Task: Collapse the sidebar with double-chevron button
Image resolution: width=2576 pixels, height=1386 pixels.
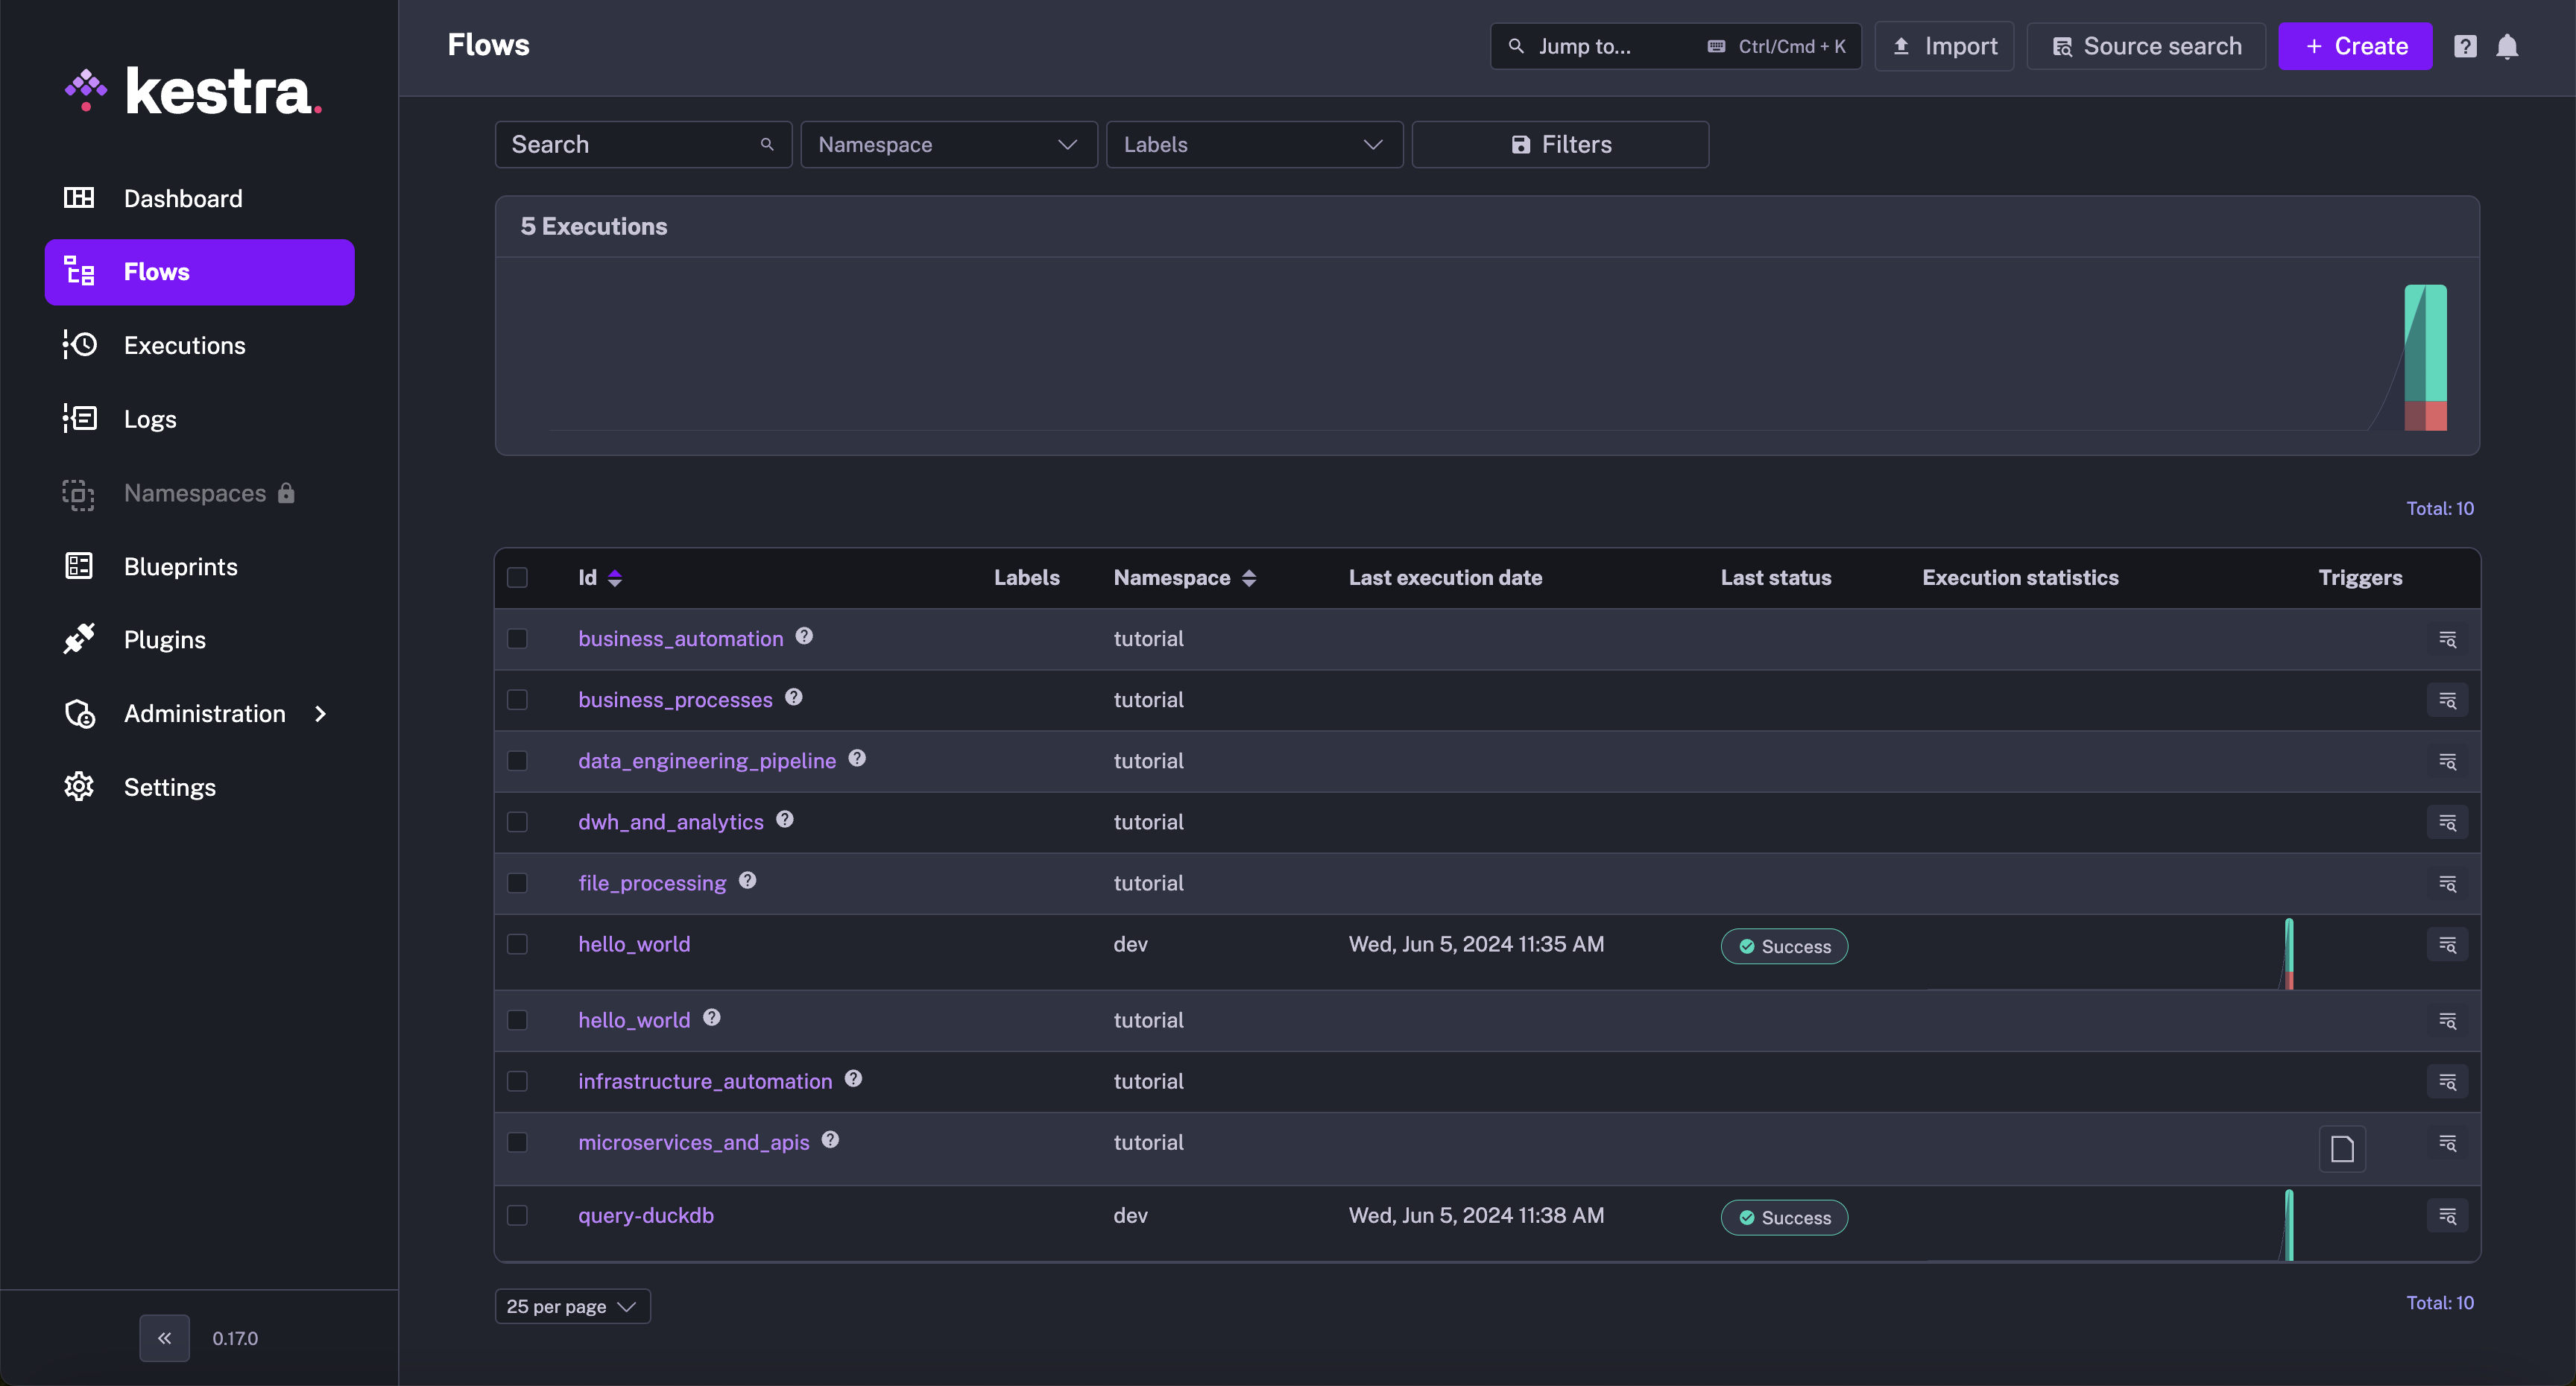Action: tap(165, 1338)
